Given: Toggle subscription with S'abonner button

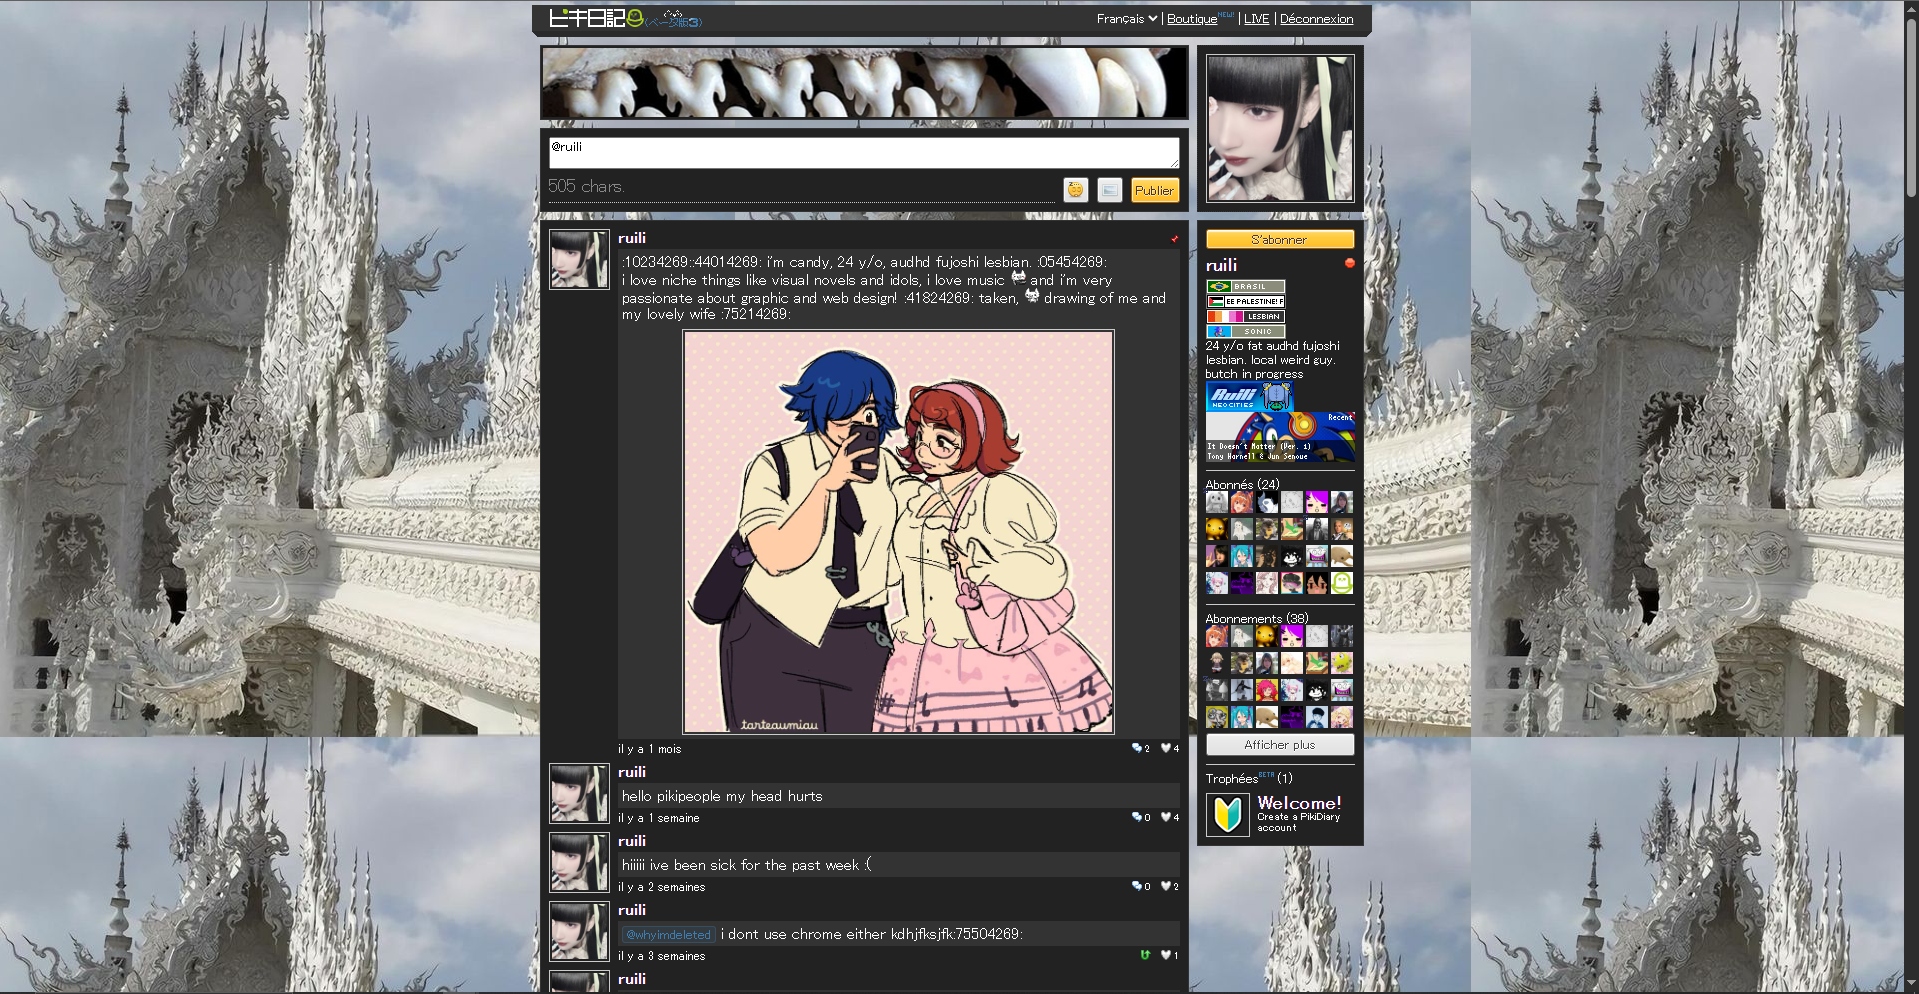Looking at the screenshot, I should tap(1279, 240).
